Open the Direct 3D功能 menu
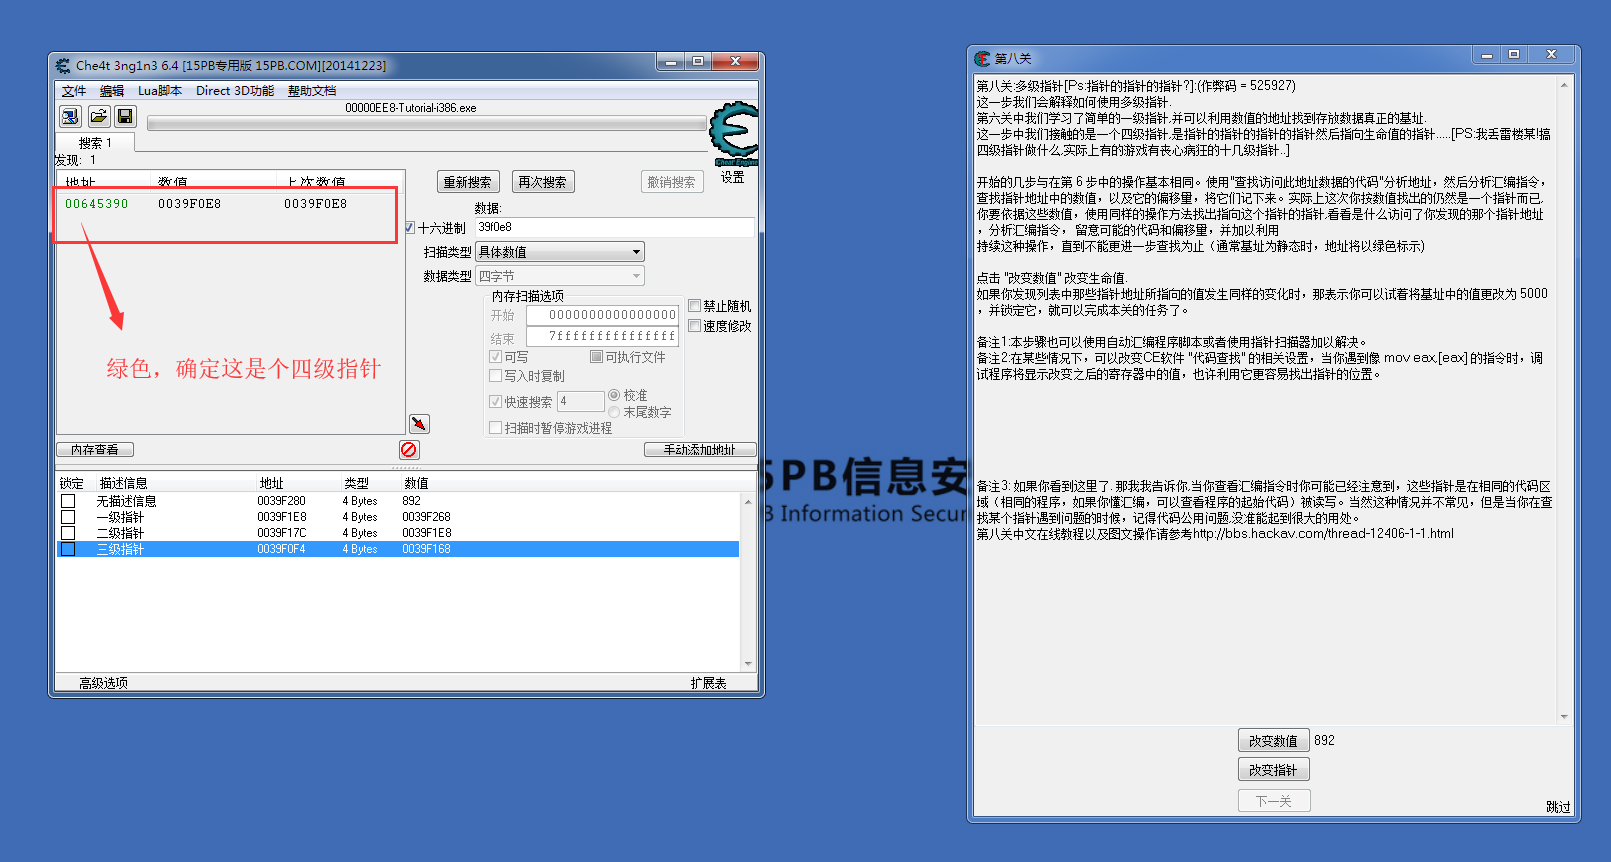Viewport: 1611px width, 862px height. click(x=235, y=91)
